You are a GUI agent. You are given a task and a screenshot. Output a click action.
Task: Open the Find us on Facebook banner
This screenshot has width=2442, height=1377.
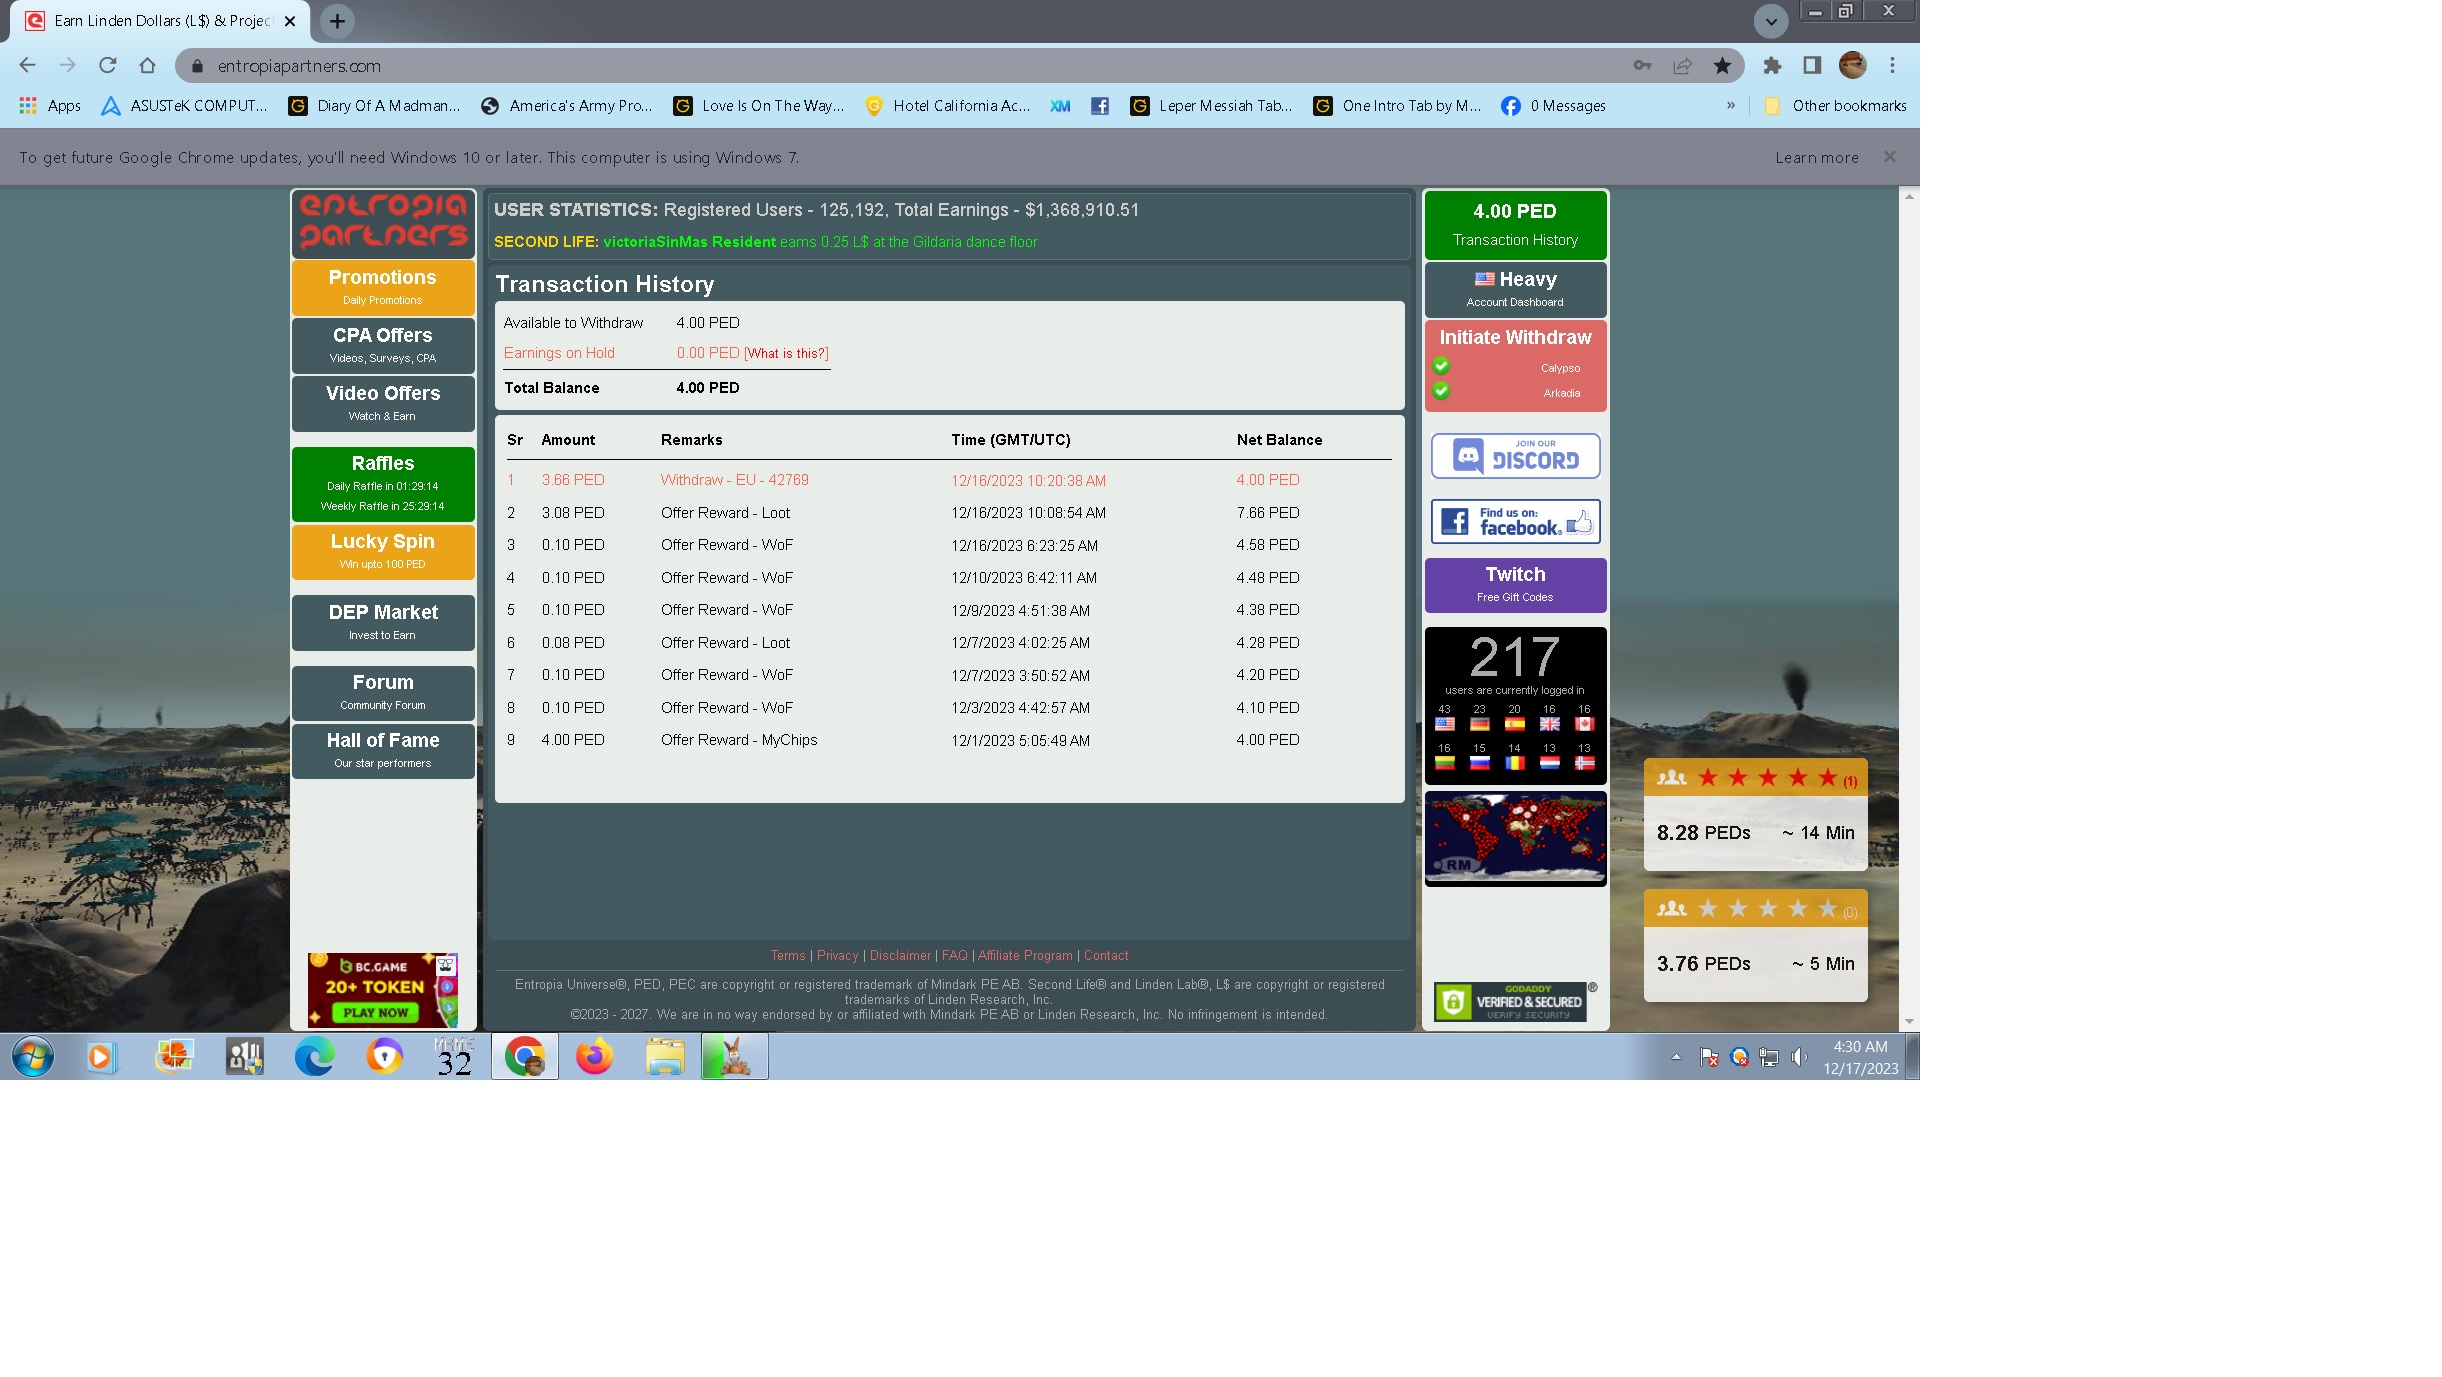1515,521
